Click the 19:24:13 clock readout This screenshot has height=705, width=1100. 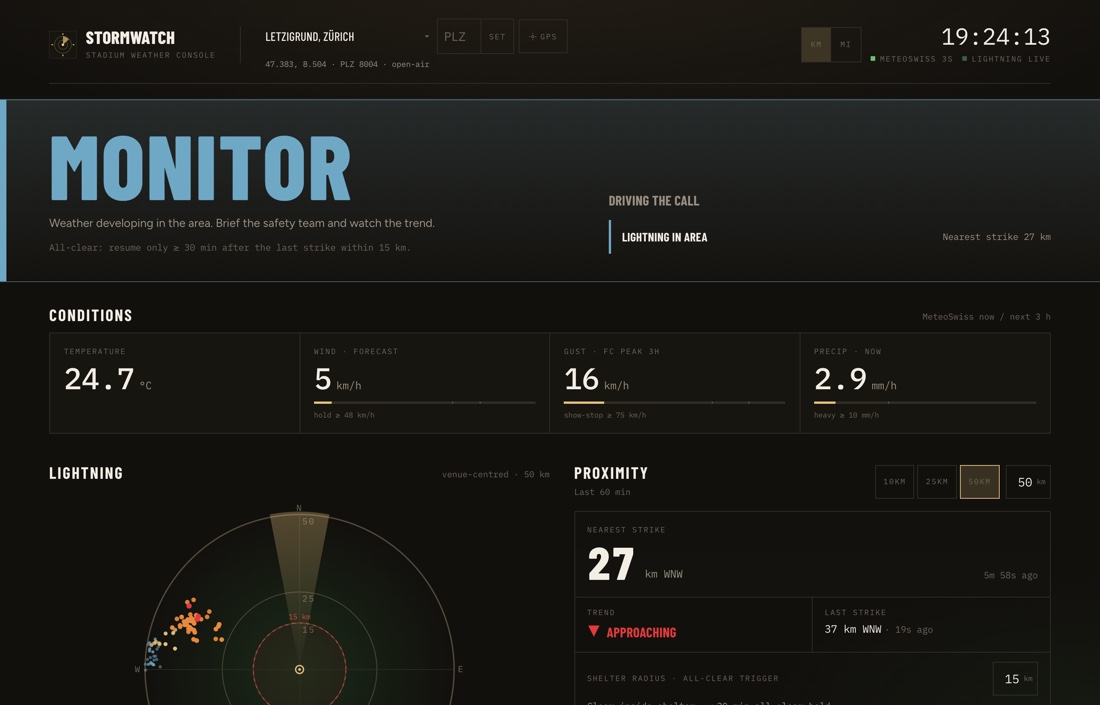click(x=995, y=36)
